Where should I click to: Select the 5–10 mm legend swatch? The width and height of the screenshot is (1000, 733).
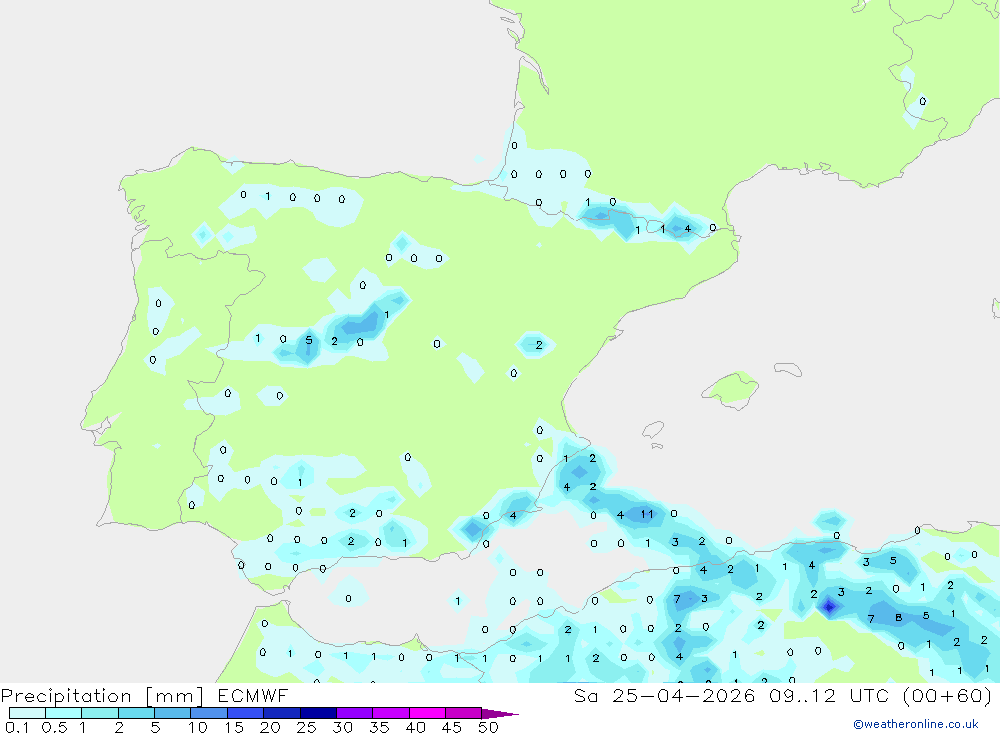click(x=172, y=713)
